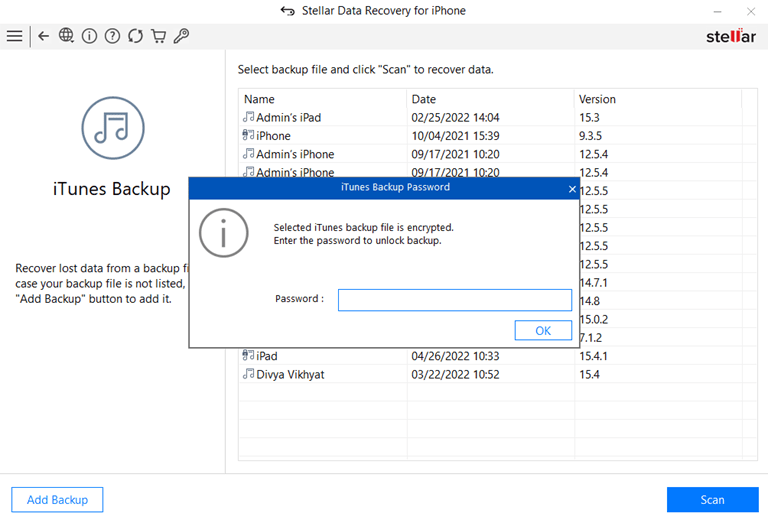Close the iTunes Backup Password dialog
The image size is (768, 523).
coord(572,188)
